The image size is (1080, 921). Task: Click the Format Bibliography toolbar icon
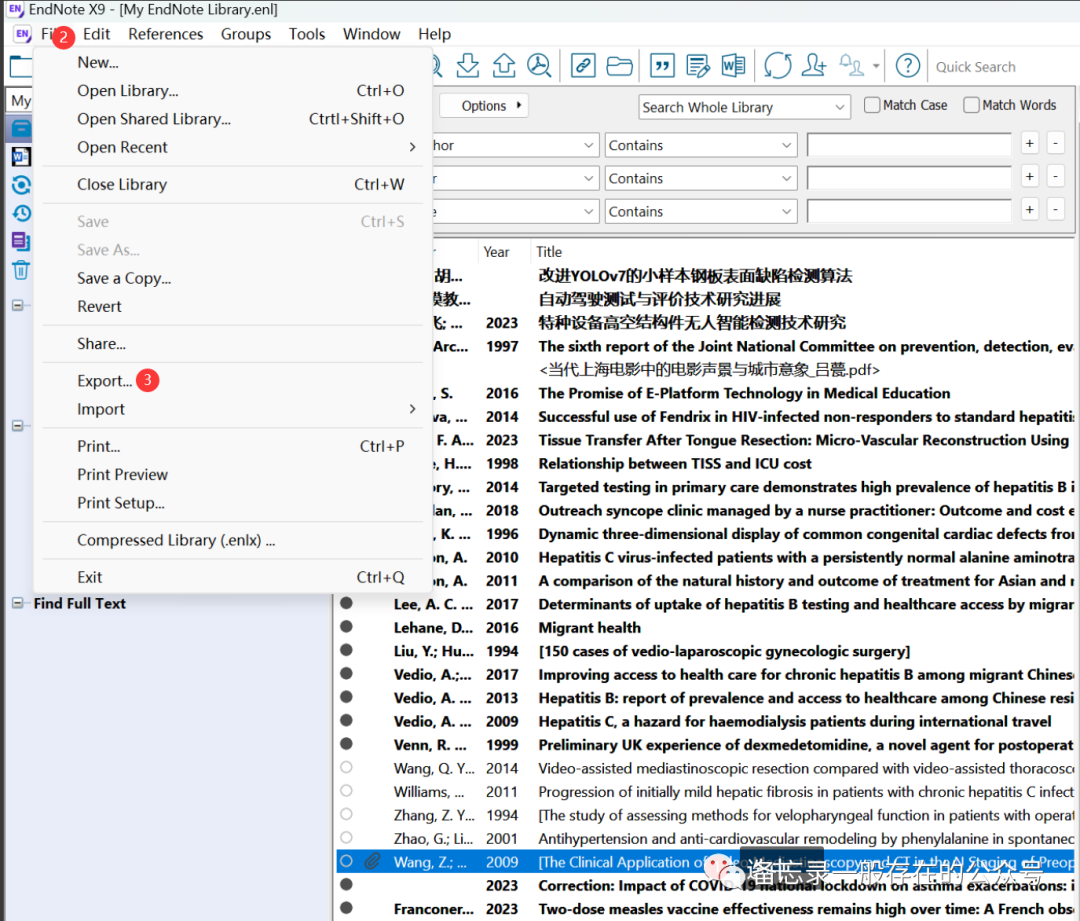(698, 66)
